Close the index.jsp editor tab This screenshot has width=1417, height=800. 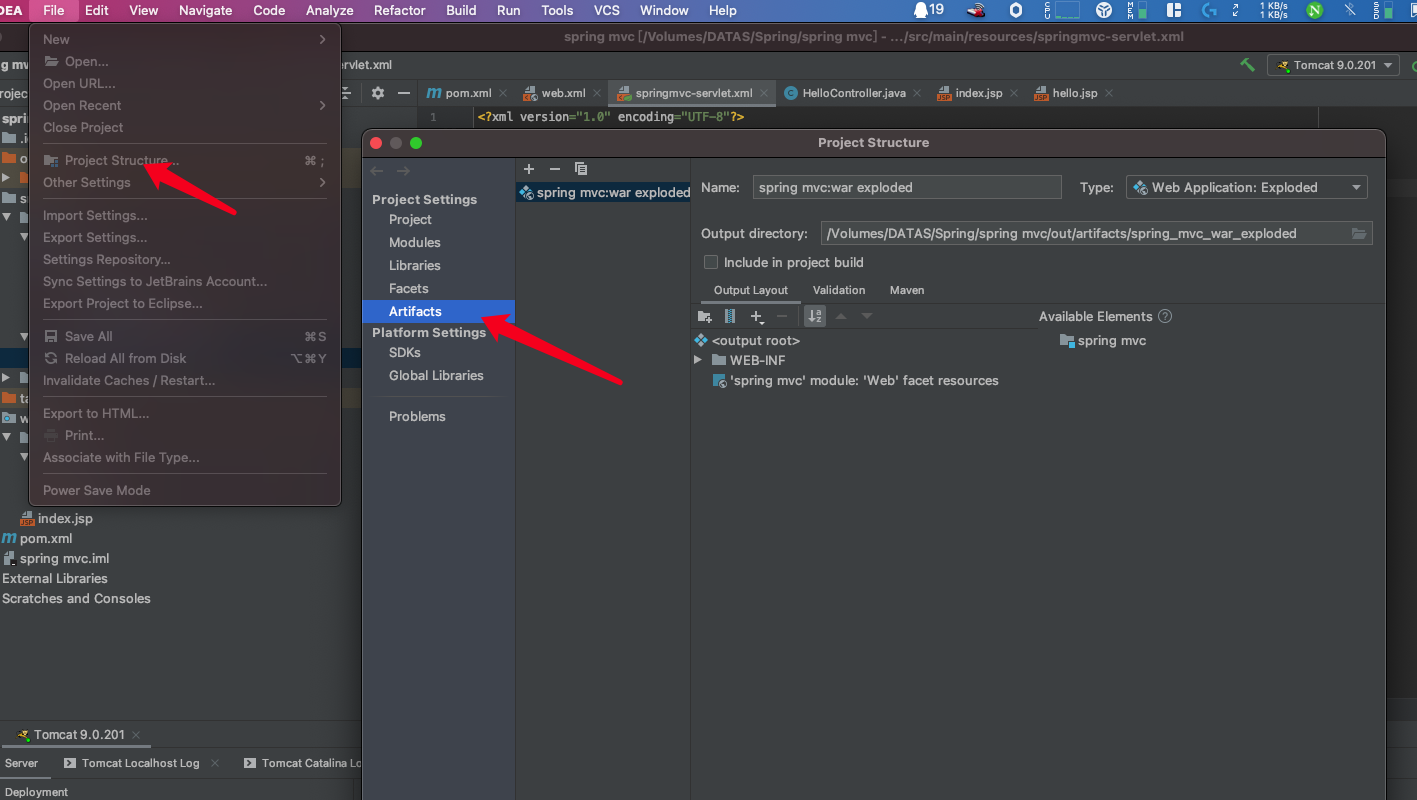[1013, 93]
